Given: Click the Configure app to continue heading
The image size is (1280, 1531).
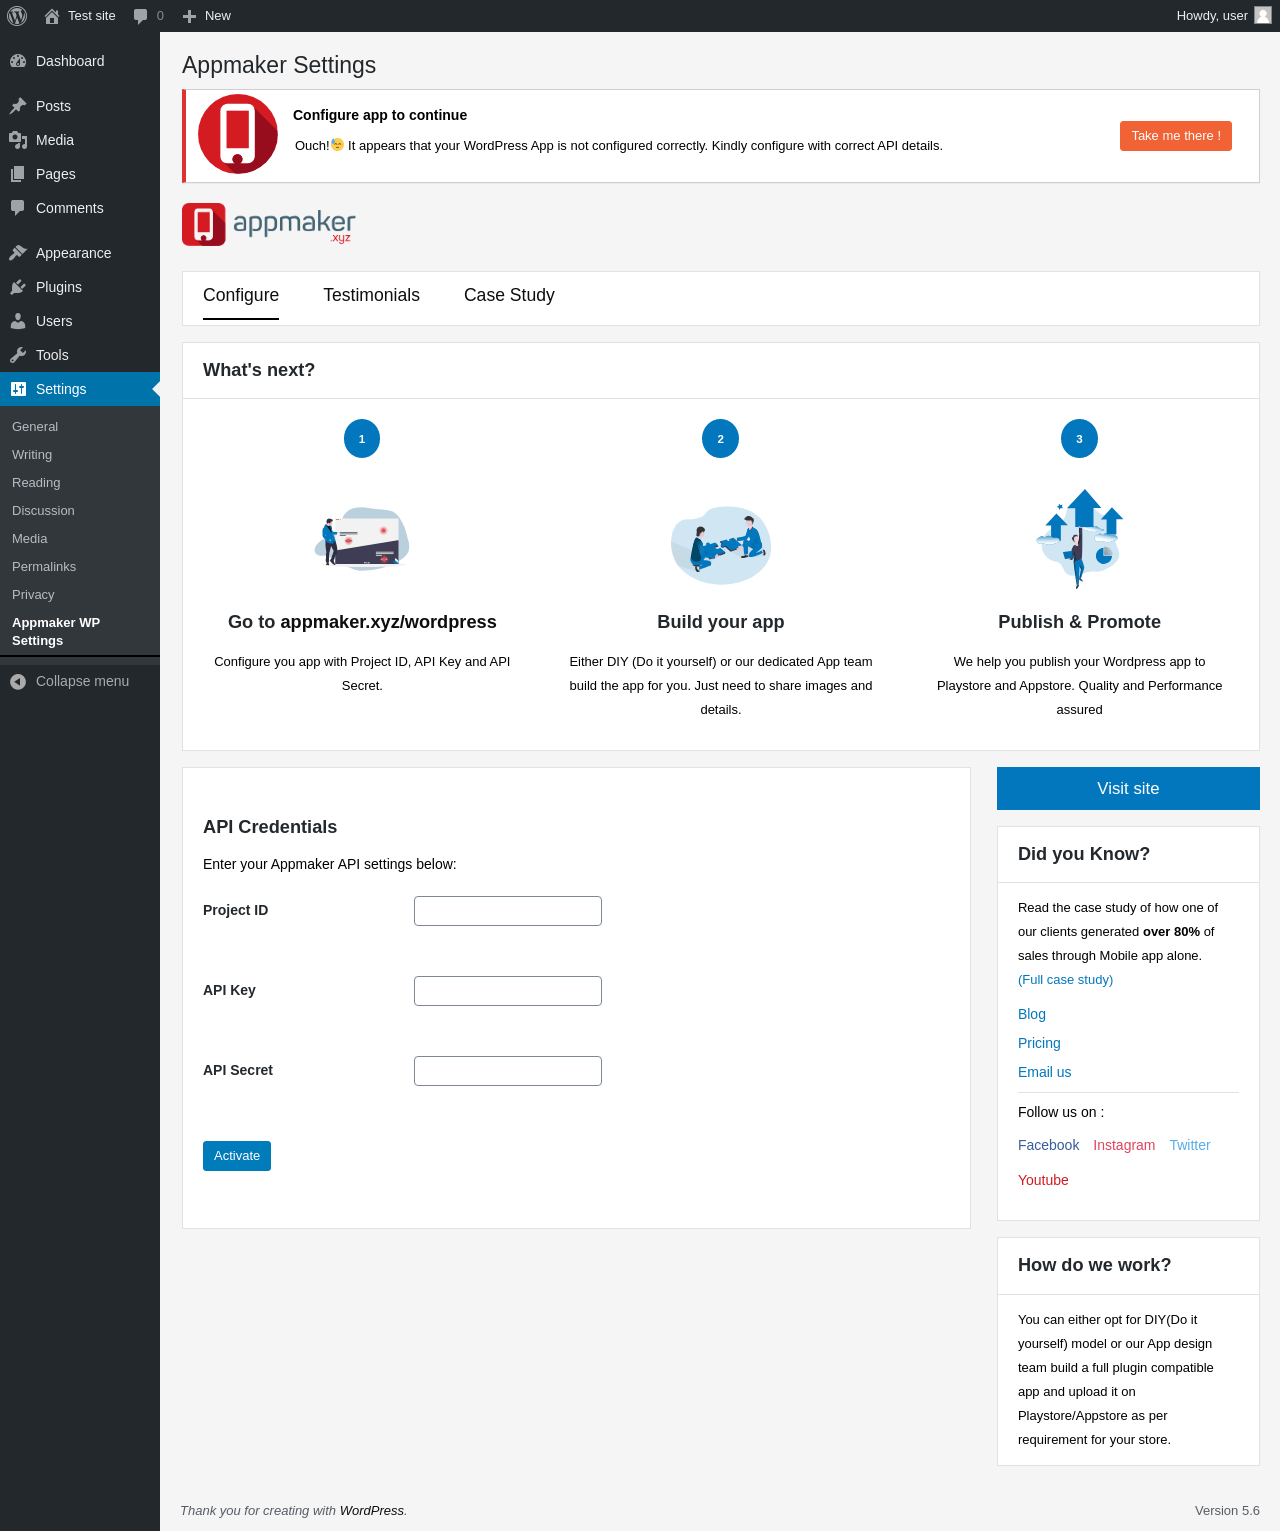Looking at the screenshot, I should (380, 115).
